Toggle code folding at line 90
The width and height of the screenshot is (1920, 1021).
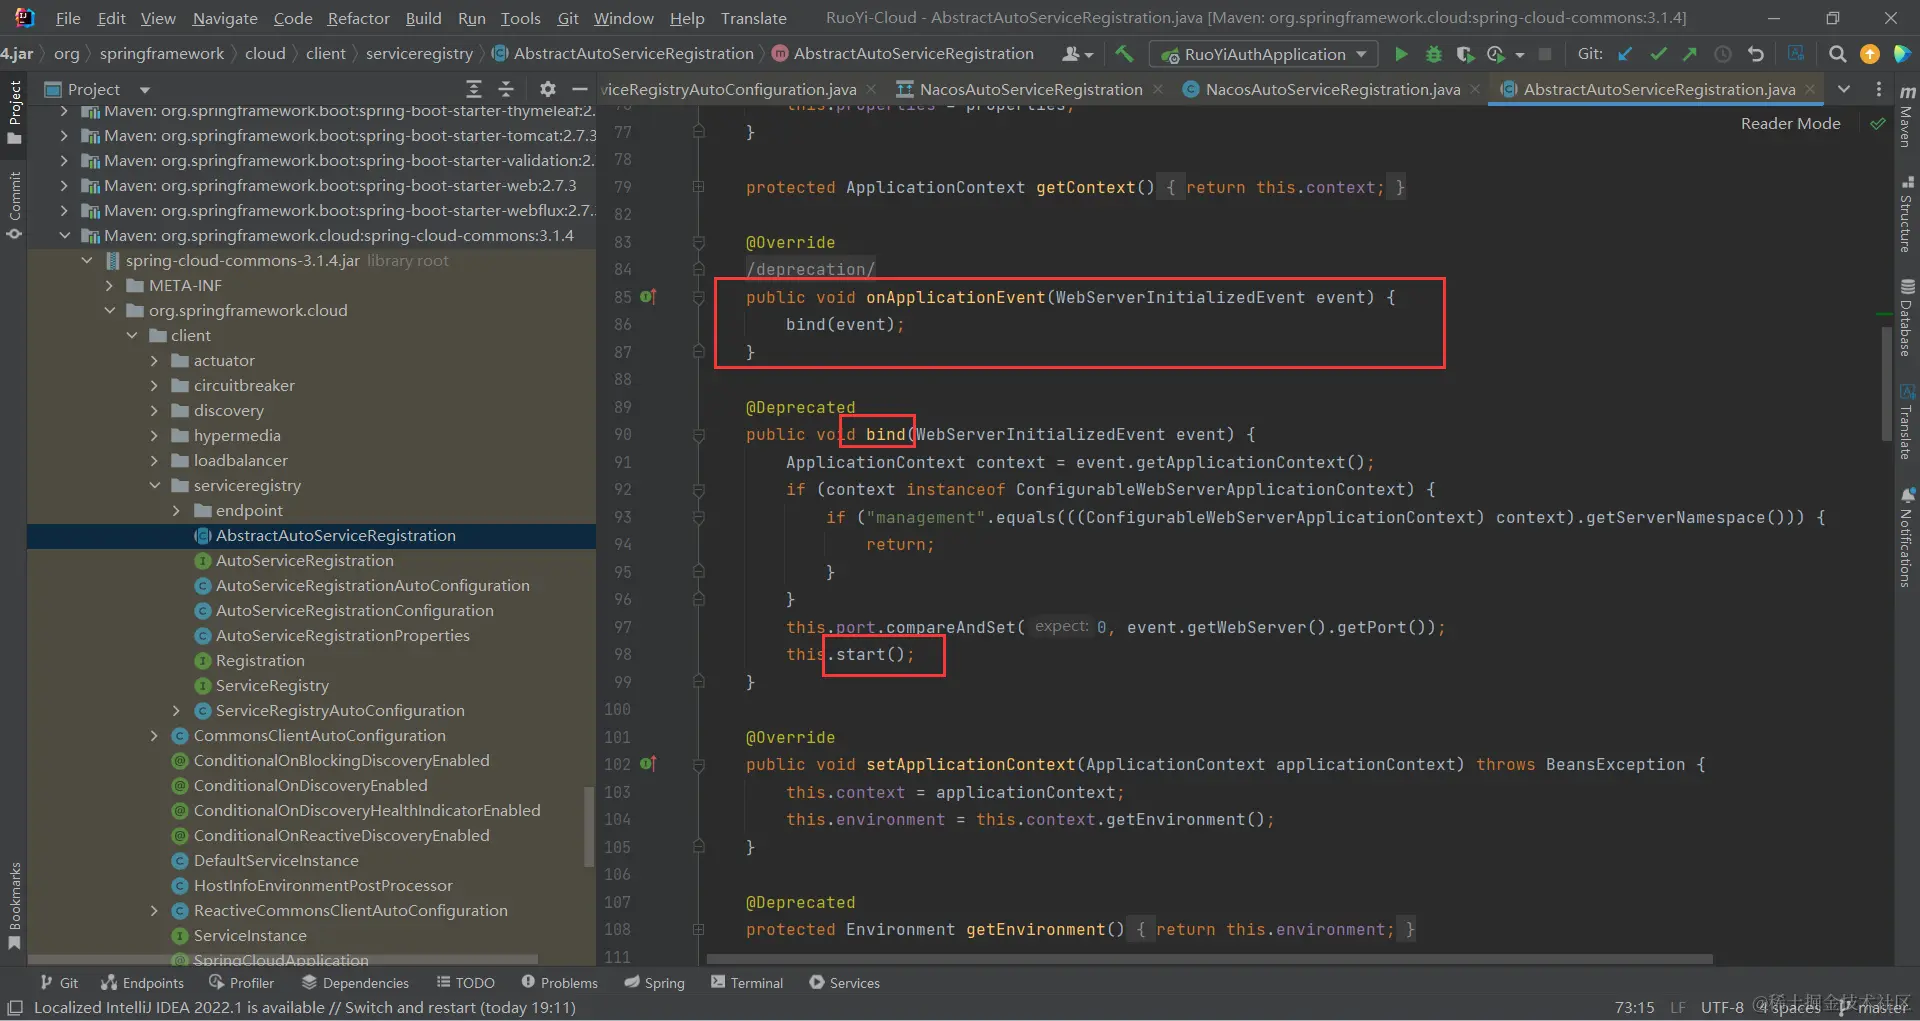point(699,435)
